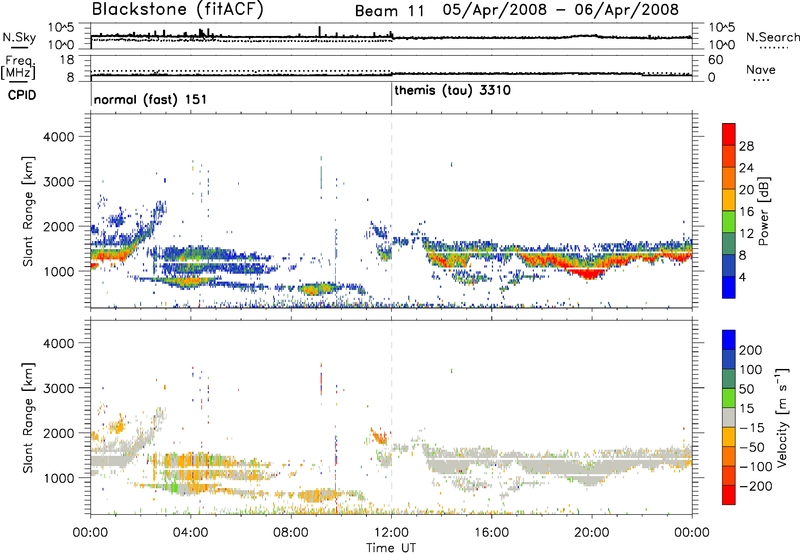Screen dimensions: 800x554
Task: Click the orange velocity patch near 11:30
Action: click(x=379, y=437)
